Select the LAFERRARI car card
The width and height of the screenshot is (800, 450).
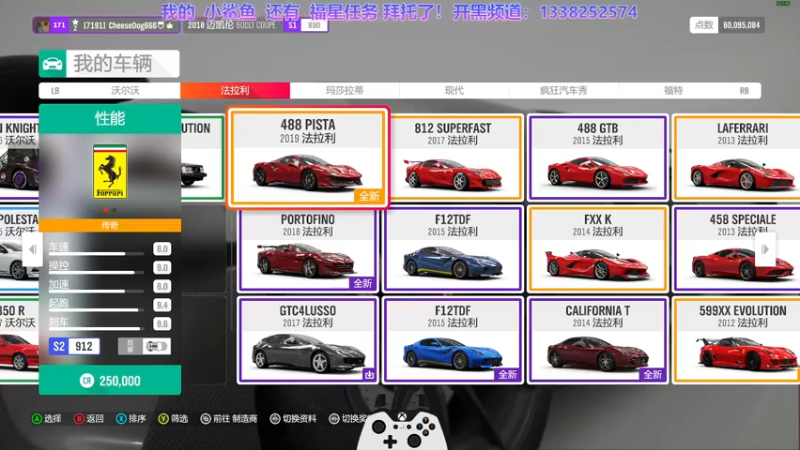[737, 158]
